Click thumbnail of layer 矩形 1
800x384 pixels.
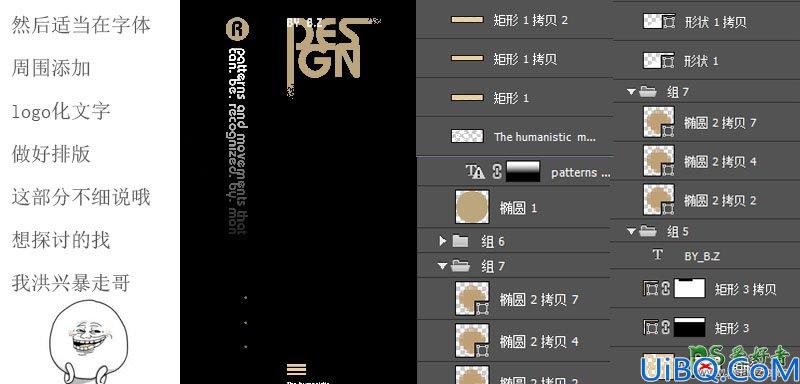pyautogui.click(x=467, y=97)
